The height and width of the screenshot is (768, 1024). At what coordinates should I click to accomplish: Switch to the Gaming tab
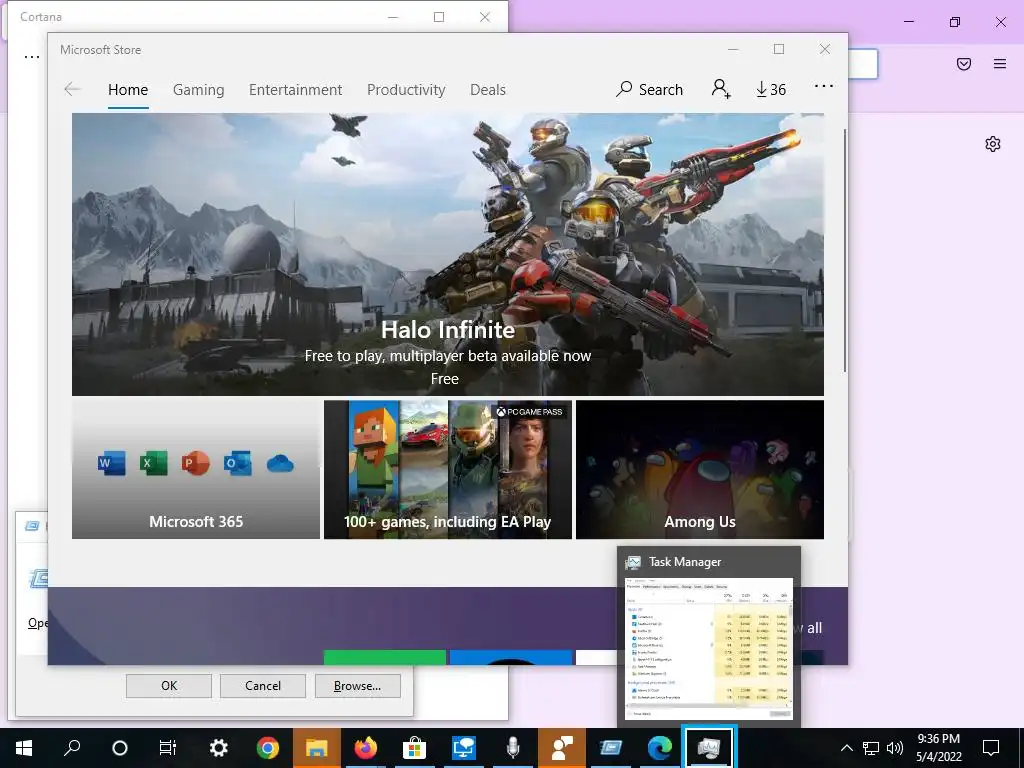tap(199, 89)
